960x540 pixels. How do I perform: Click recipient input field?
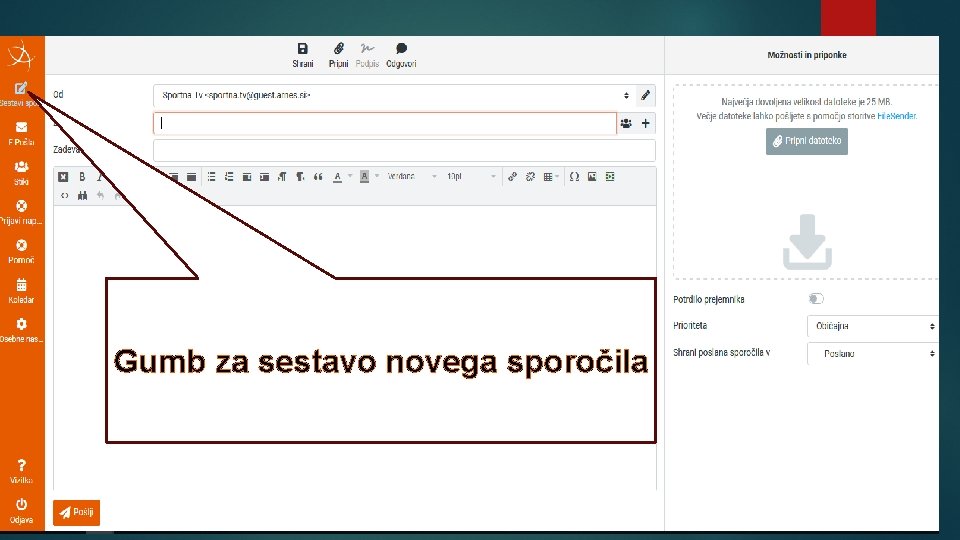[x=384, y=123]
